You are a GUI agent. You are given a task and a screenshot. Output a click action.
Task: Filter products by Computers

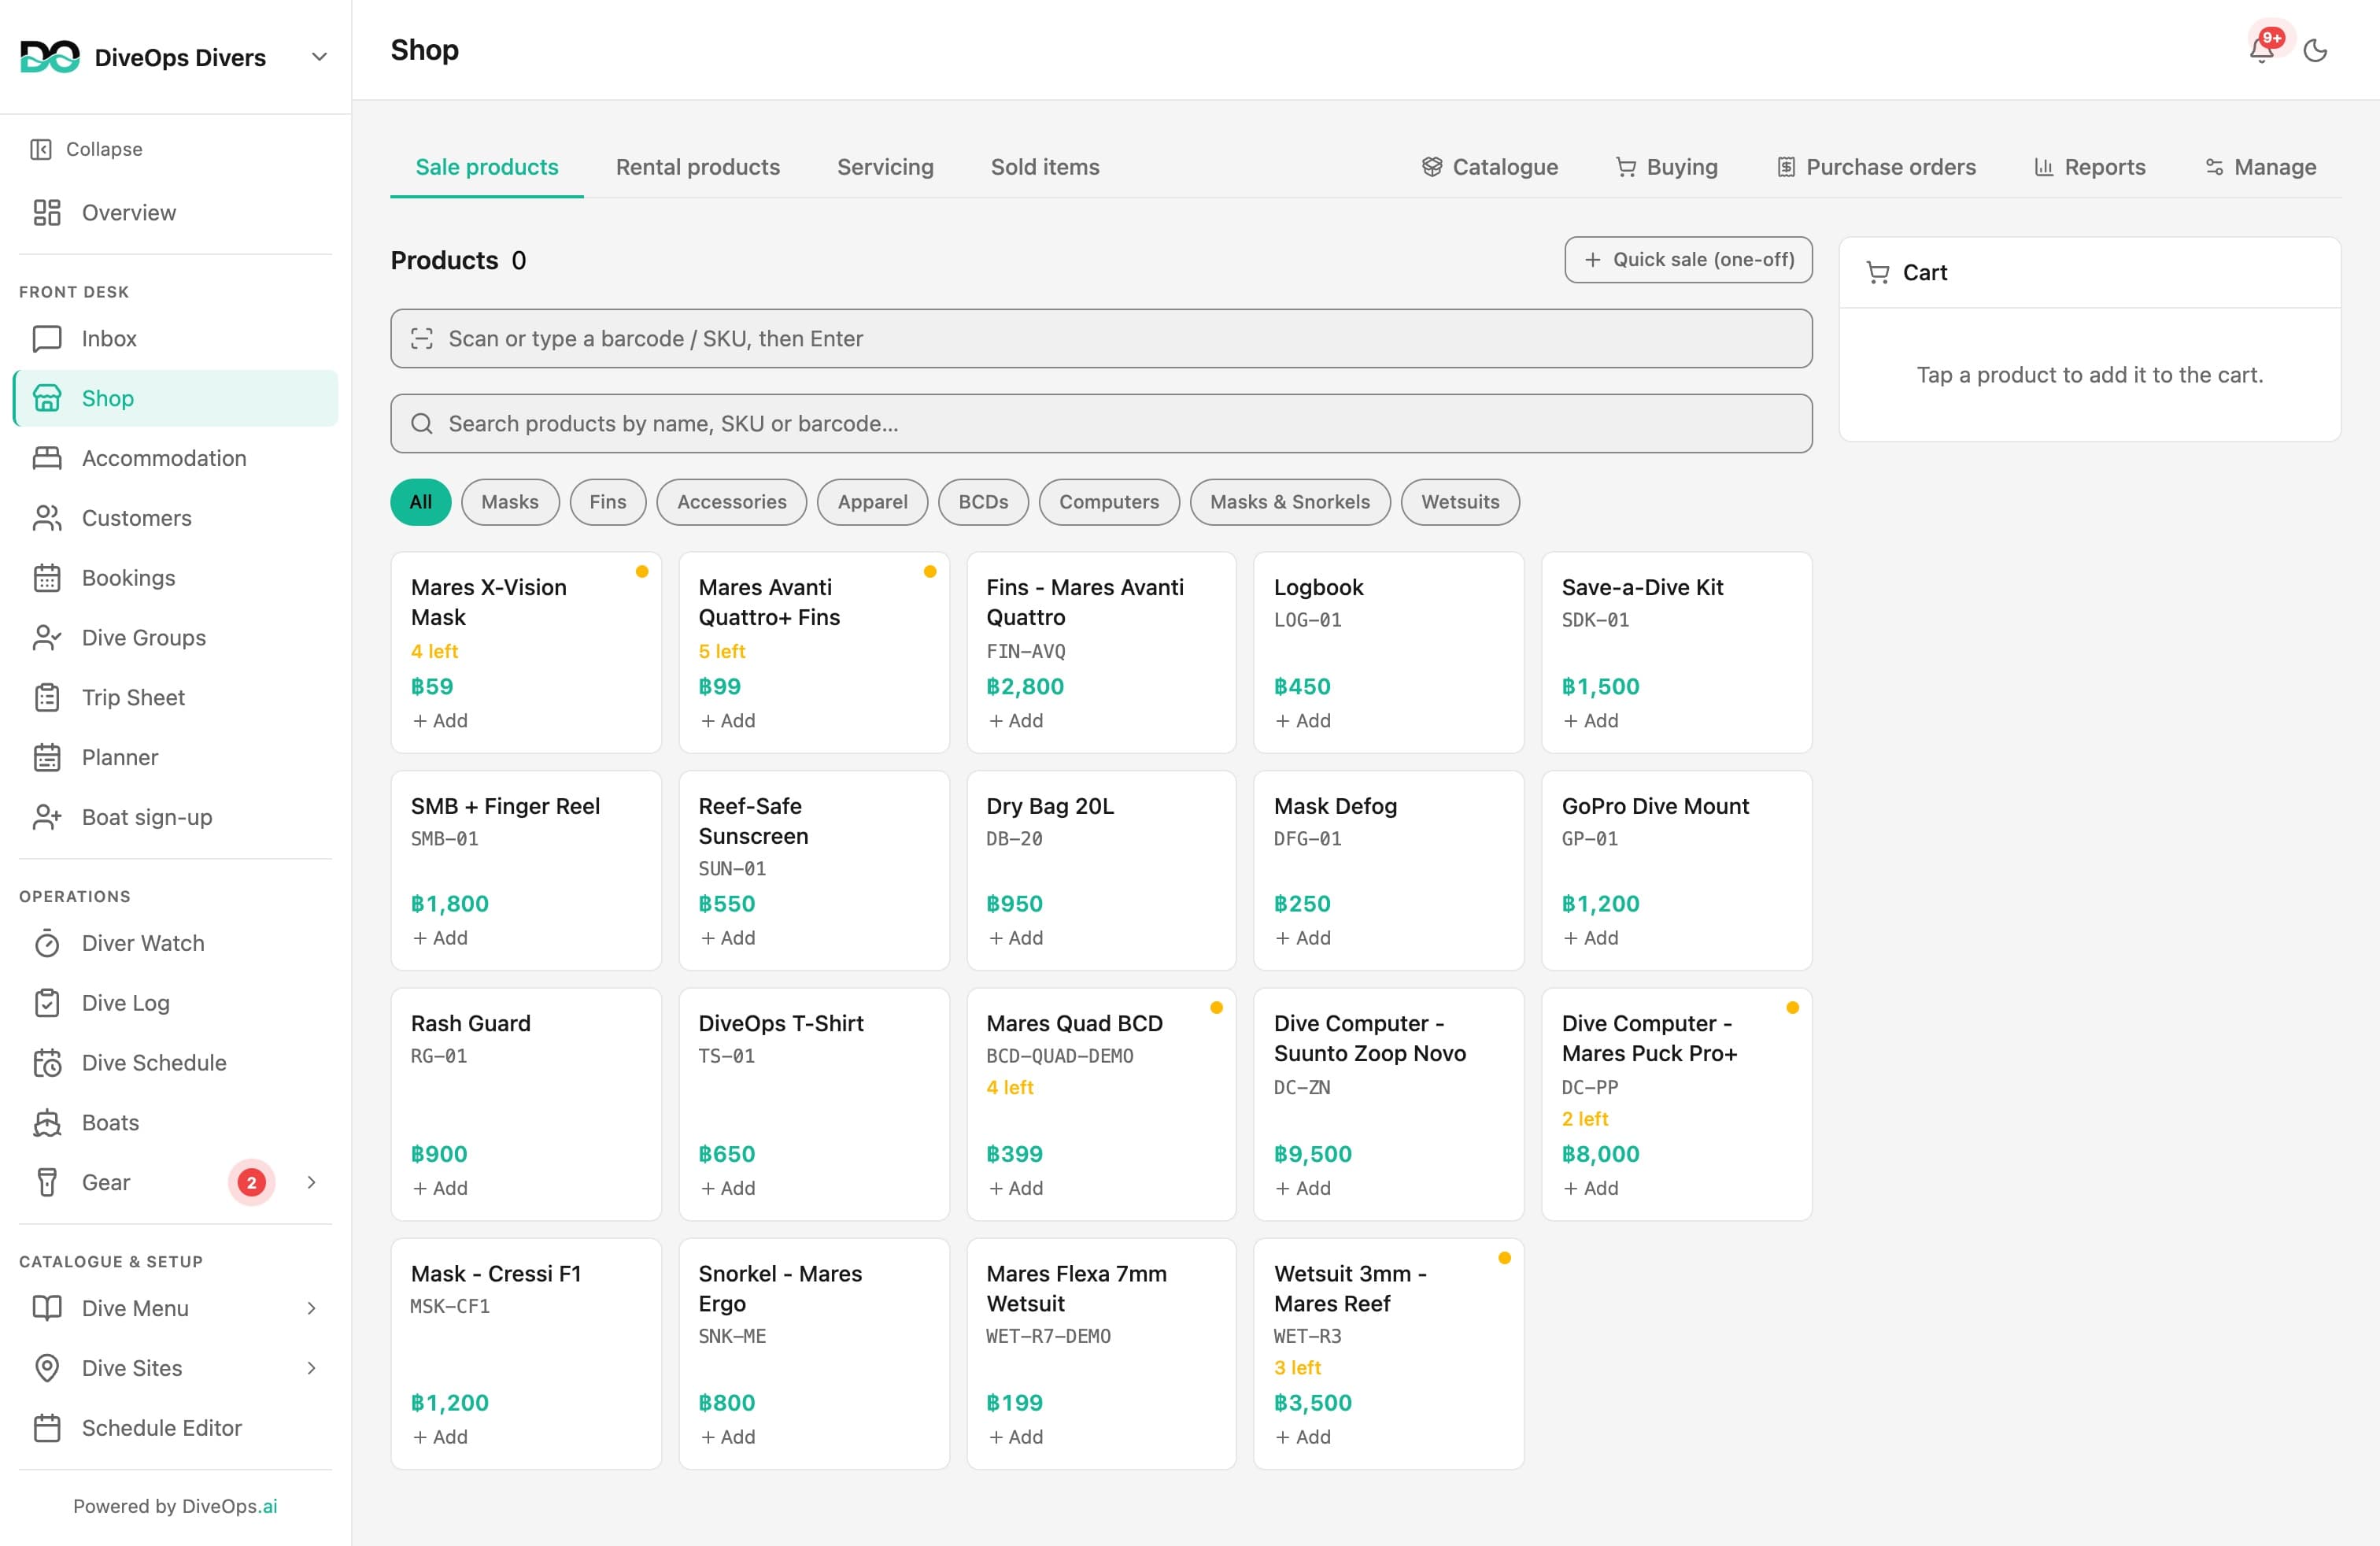1110,502
